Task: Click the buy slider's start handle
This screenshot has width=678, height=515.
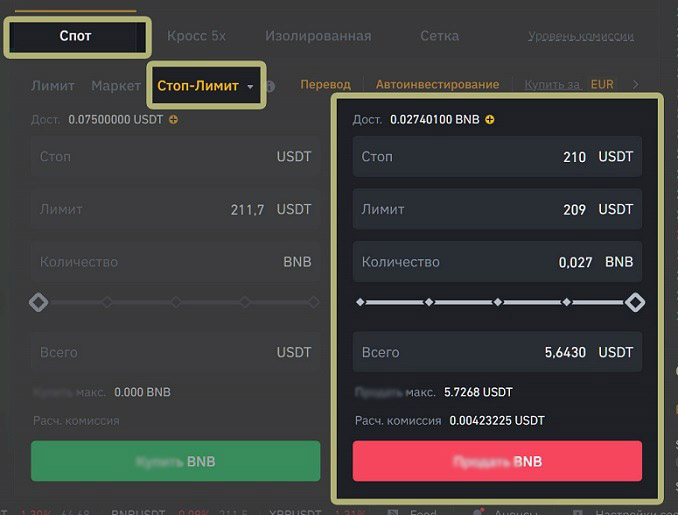Action: (x=38, y=302)
